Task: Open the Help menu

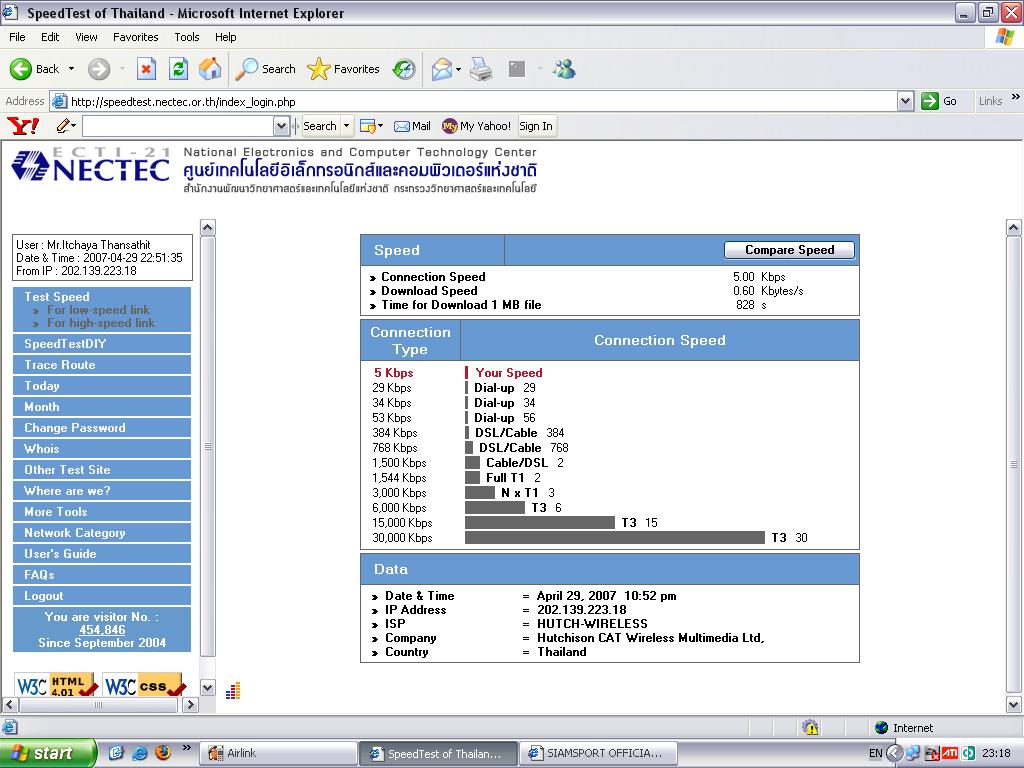Action: point(225,37)
